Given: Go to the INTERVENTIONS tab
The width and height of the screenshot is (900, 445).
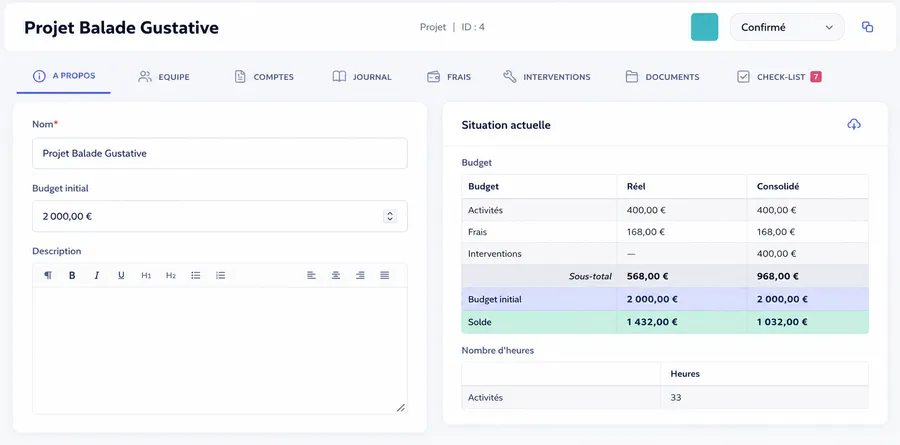Looking at the screenshot, I should [x=546, y=76].
